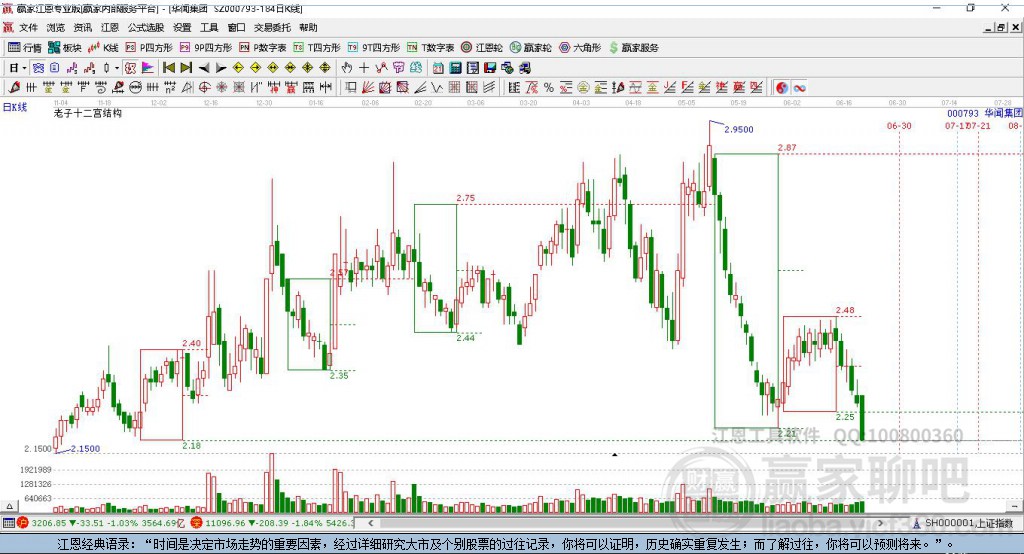Restore the inner document window button
This screenshot has width=1024, height=554.
1001,27
